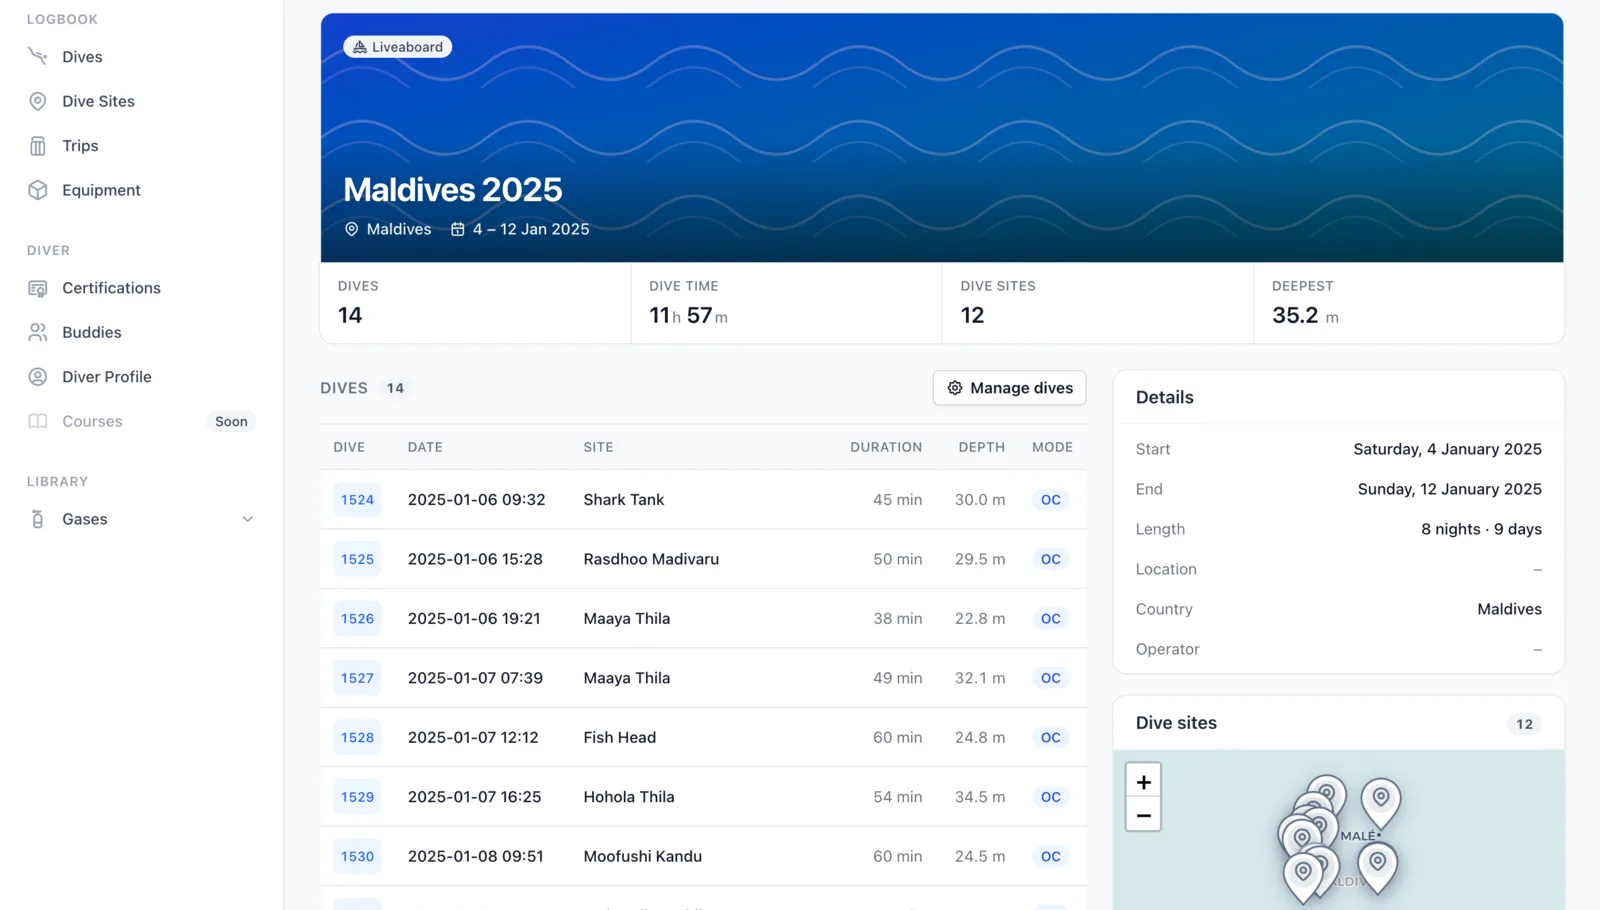The image size is (1600, 910).
Task: Click date 2025-01-06 19:21
Action: [x=474, y=619]
